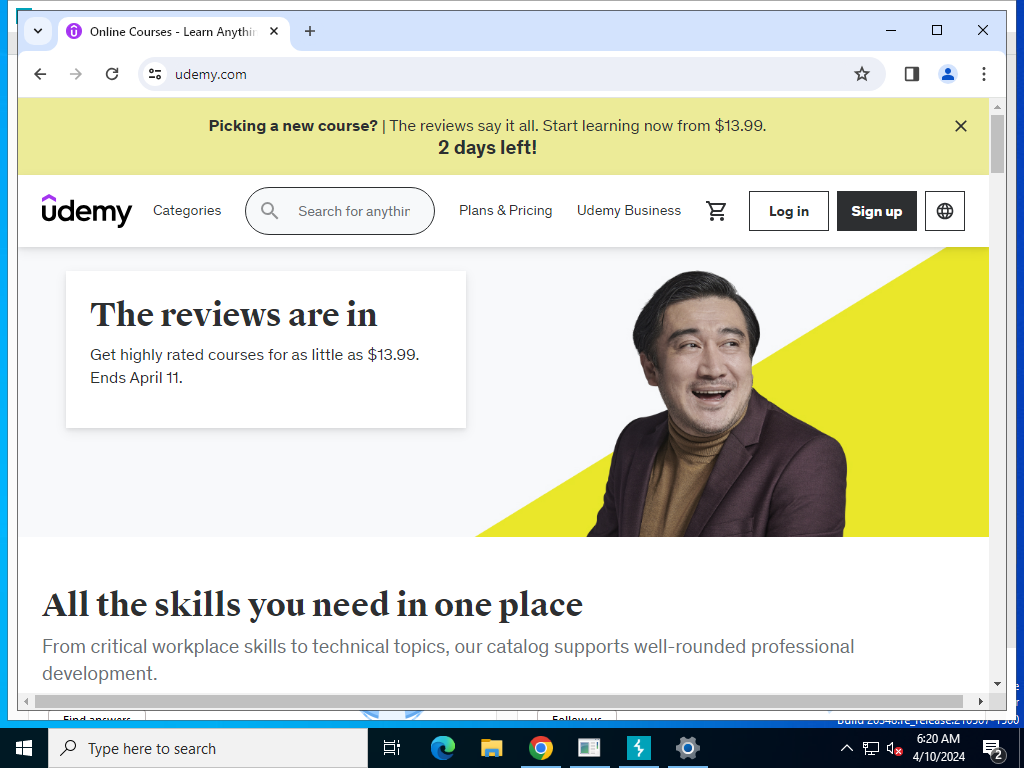The height and width of the screenshot is (768, 1024).
Task: Expand the tab search chevron
Action: point(38,31)
